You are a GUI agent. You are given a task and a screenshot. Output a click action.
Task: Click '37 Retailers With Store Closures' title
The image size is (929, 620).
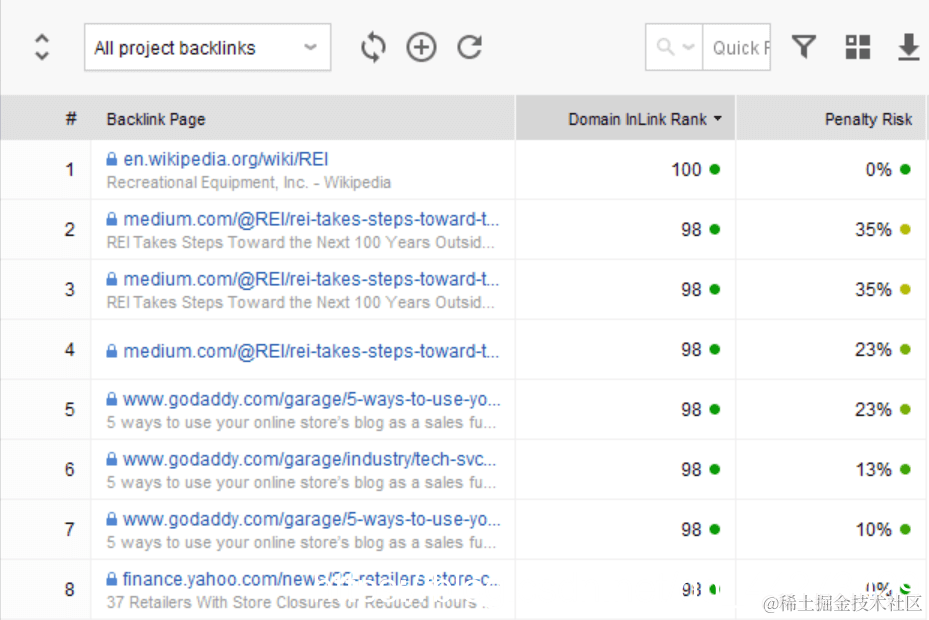pyautogui.click(x=297, y=602)
